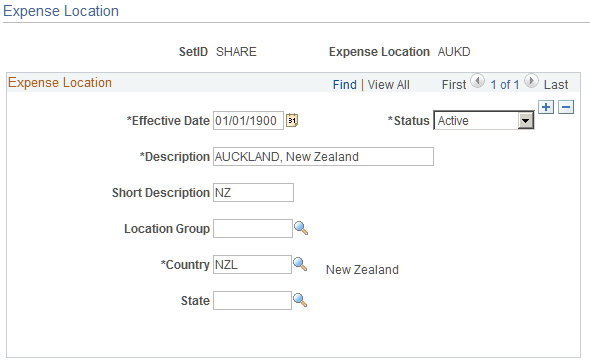Open Country lookup magnifier
The image size is (590, 364).
(300, 264)
